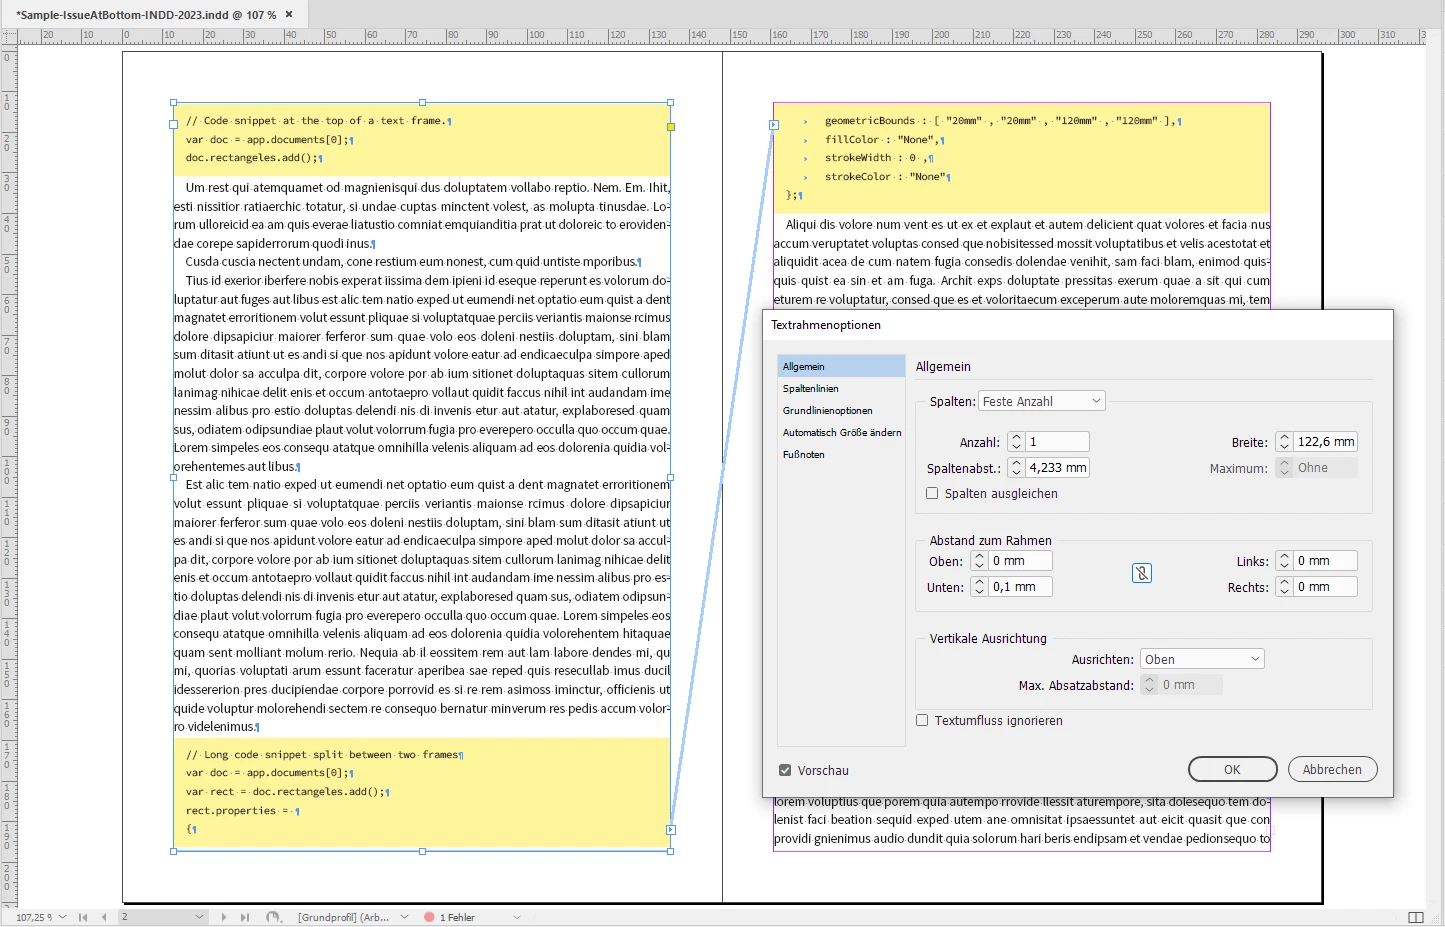The width and height of the screenshot is (1445, 927).
Task: Go to the next page in status bar
Action: pyautogui.click(x=223, y=917)
